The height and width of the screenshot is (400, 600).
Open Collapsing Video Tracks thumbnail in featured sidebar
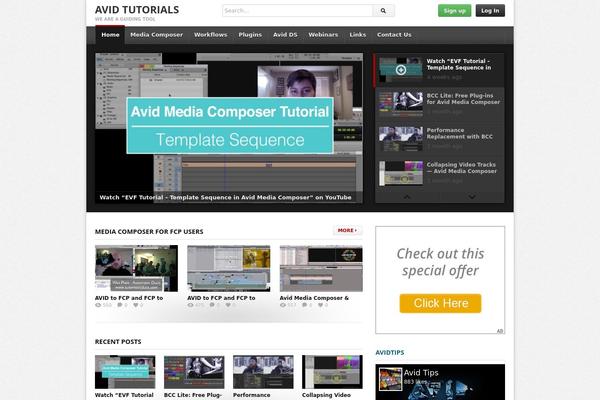[x=401, y=173]
